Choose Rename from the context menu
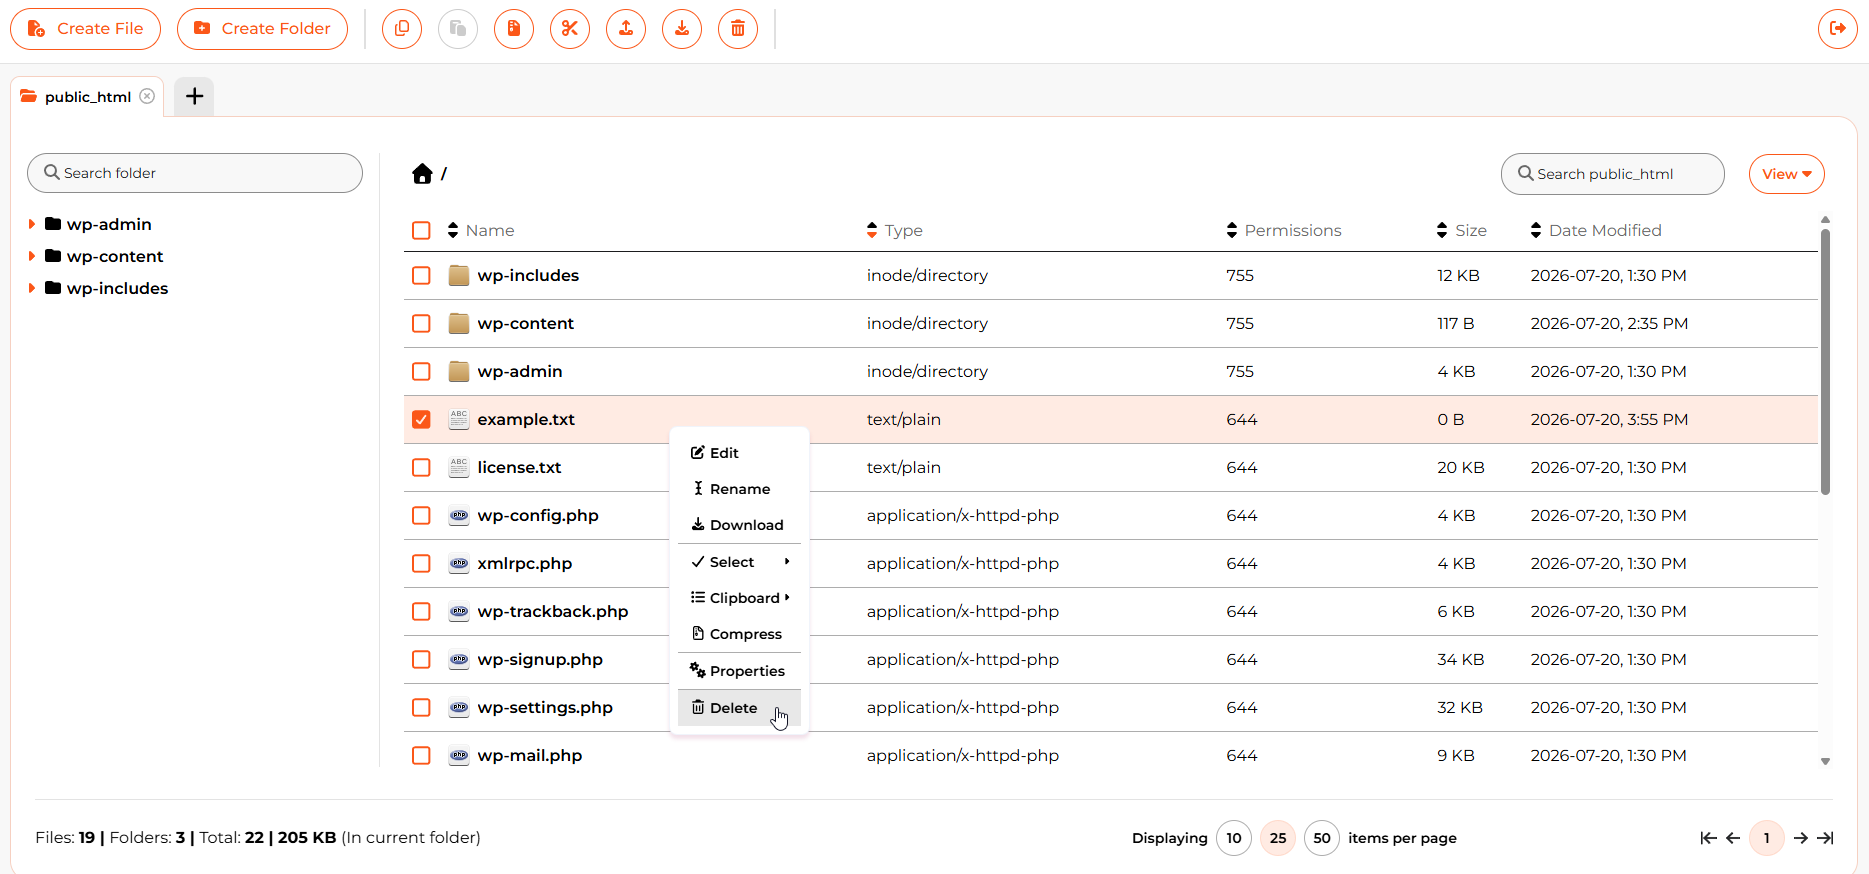Viewport: 1869px width, 874px height. pyautogui.click(x=739, y=489)
